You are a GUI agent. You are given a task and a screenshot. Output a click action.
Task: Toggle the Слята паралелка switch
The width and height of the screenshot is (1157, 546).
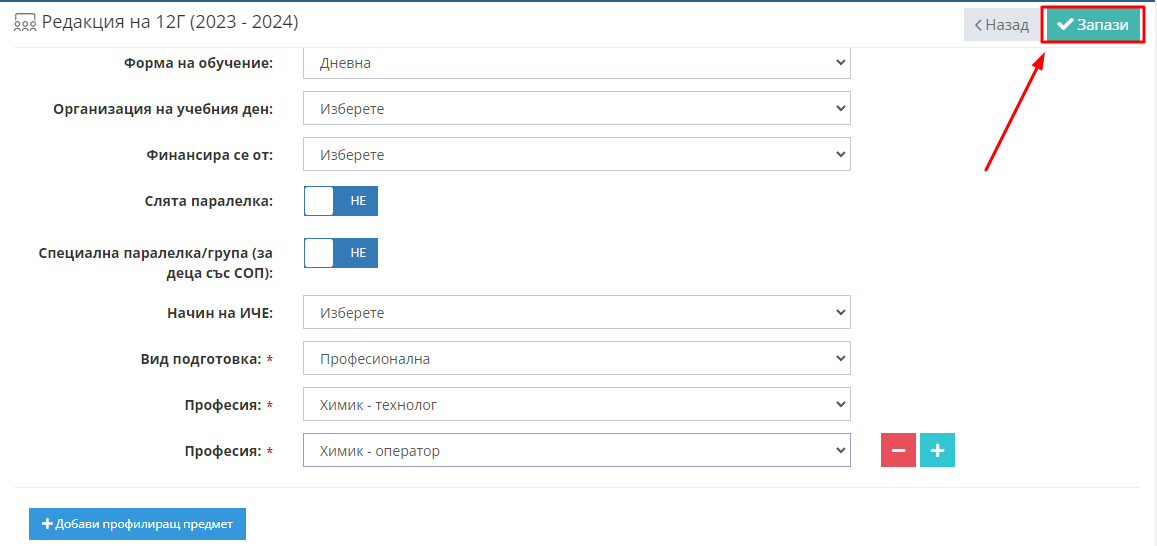click(341, 201)
